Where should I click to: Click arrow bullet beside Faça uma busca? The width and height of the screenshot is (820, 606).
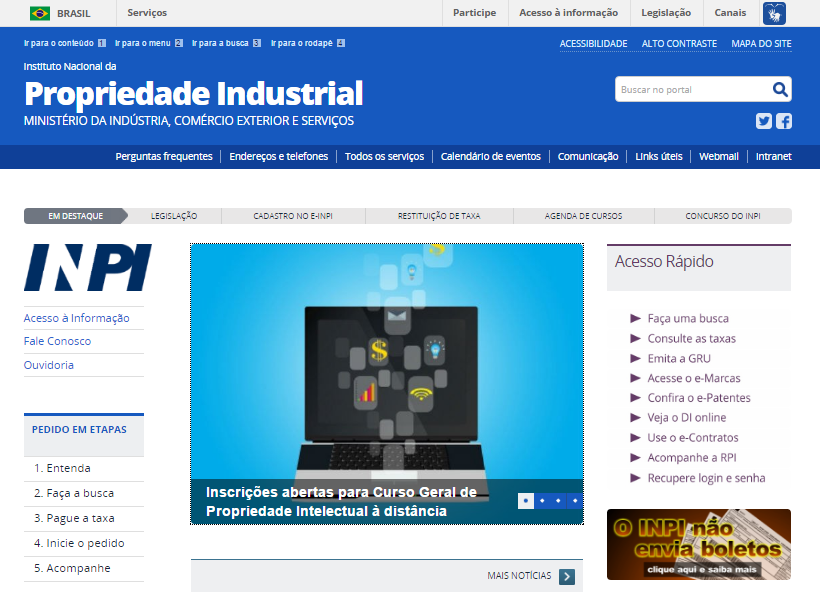[x=636, y=318]
